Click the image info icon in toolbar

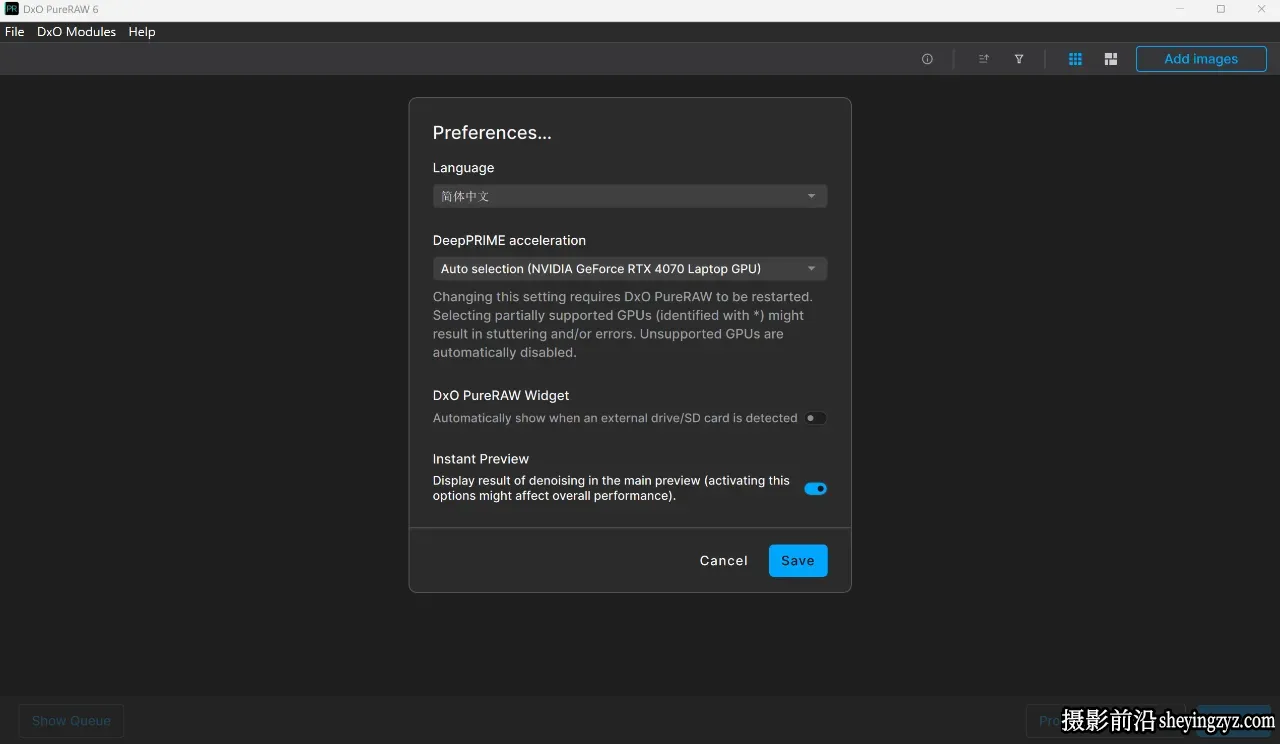click(x=927, y=59)
